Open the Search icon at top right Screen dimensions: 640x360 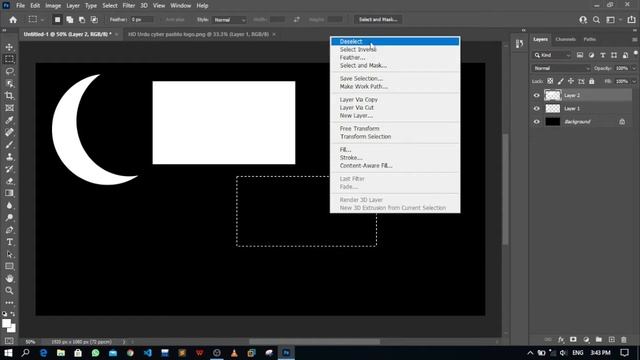pos(596,20)
